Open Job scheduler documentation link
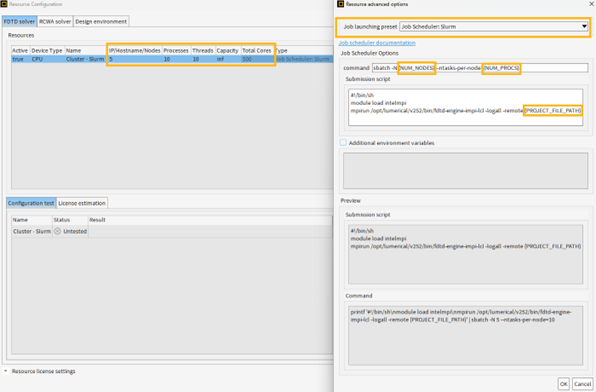Screen dimensions: 596x392 pyautogui.click(x=377, y=43)
